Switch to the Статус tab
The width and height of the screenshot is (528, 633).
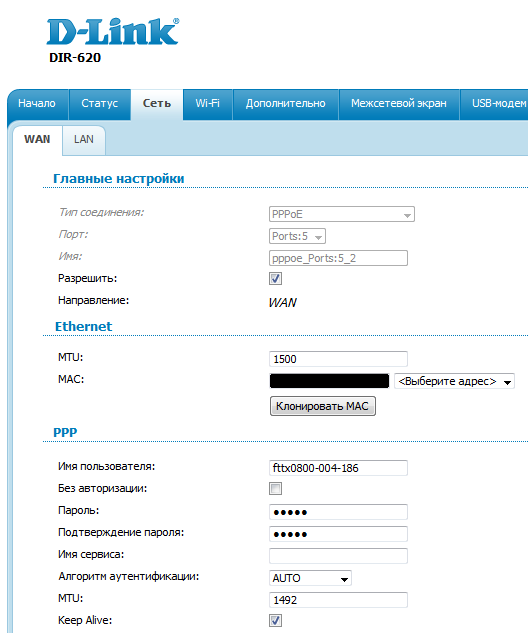(x=100, y=103)
